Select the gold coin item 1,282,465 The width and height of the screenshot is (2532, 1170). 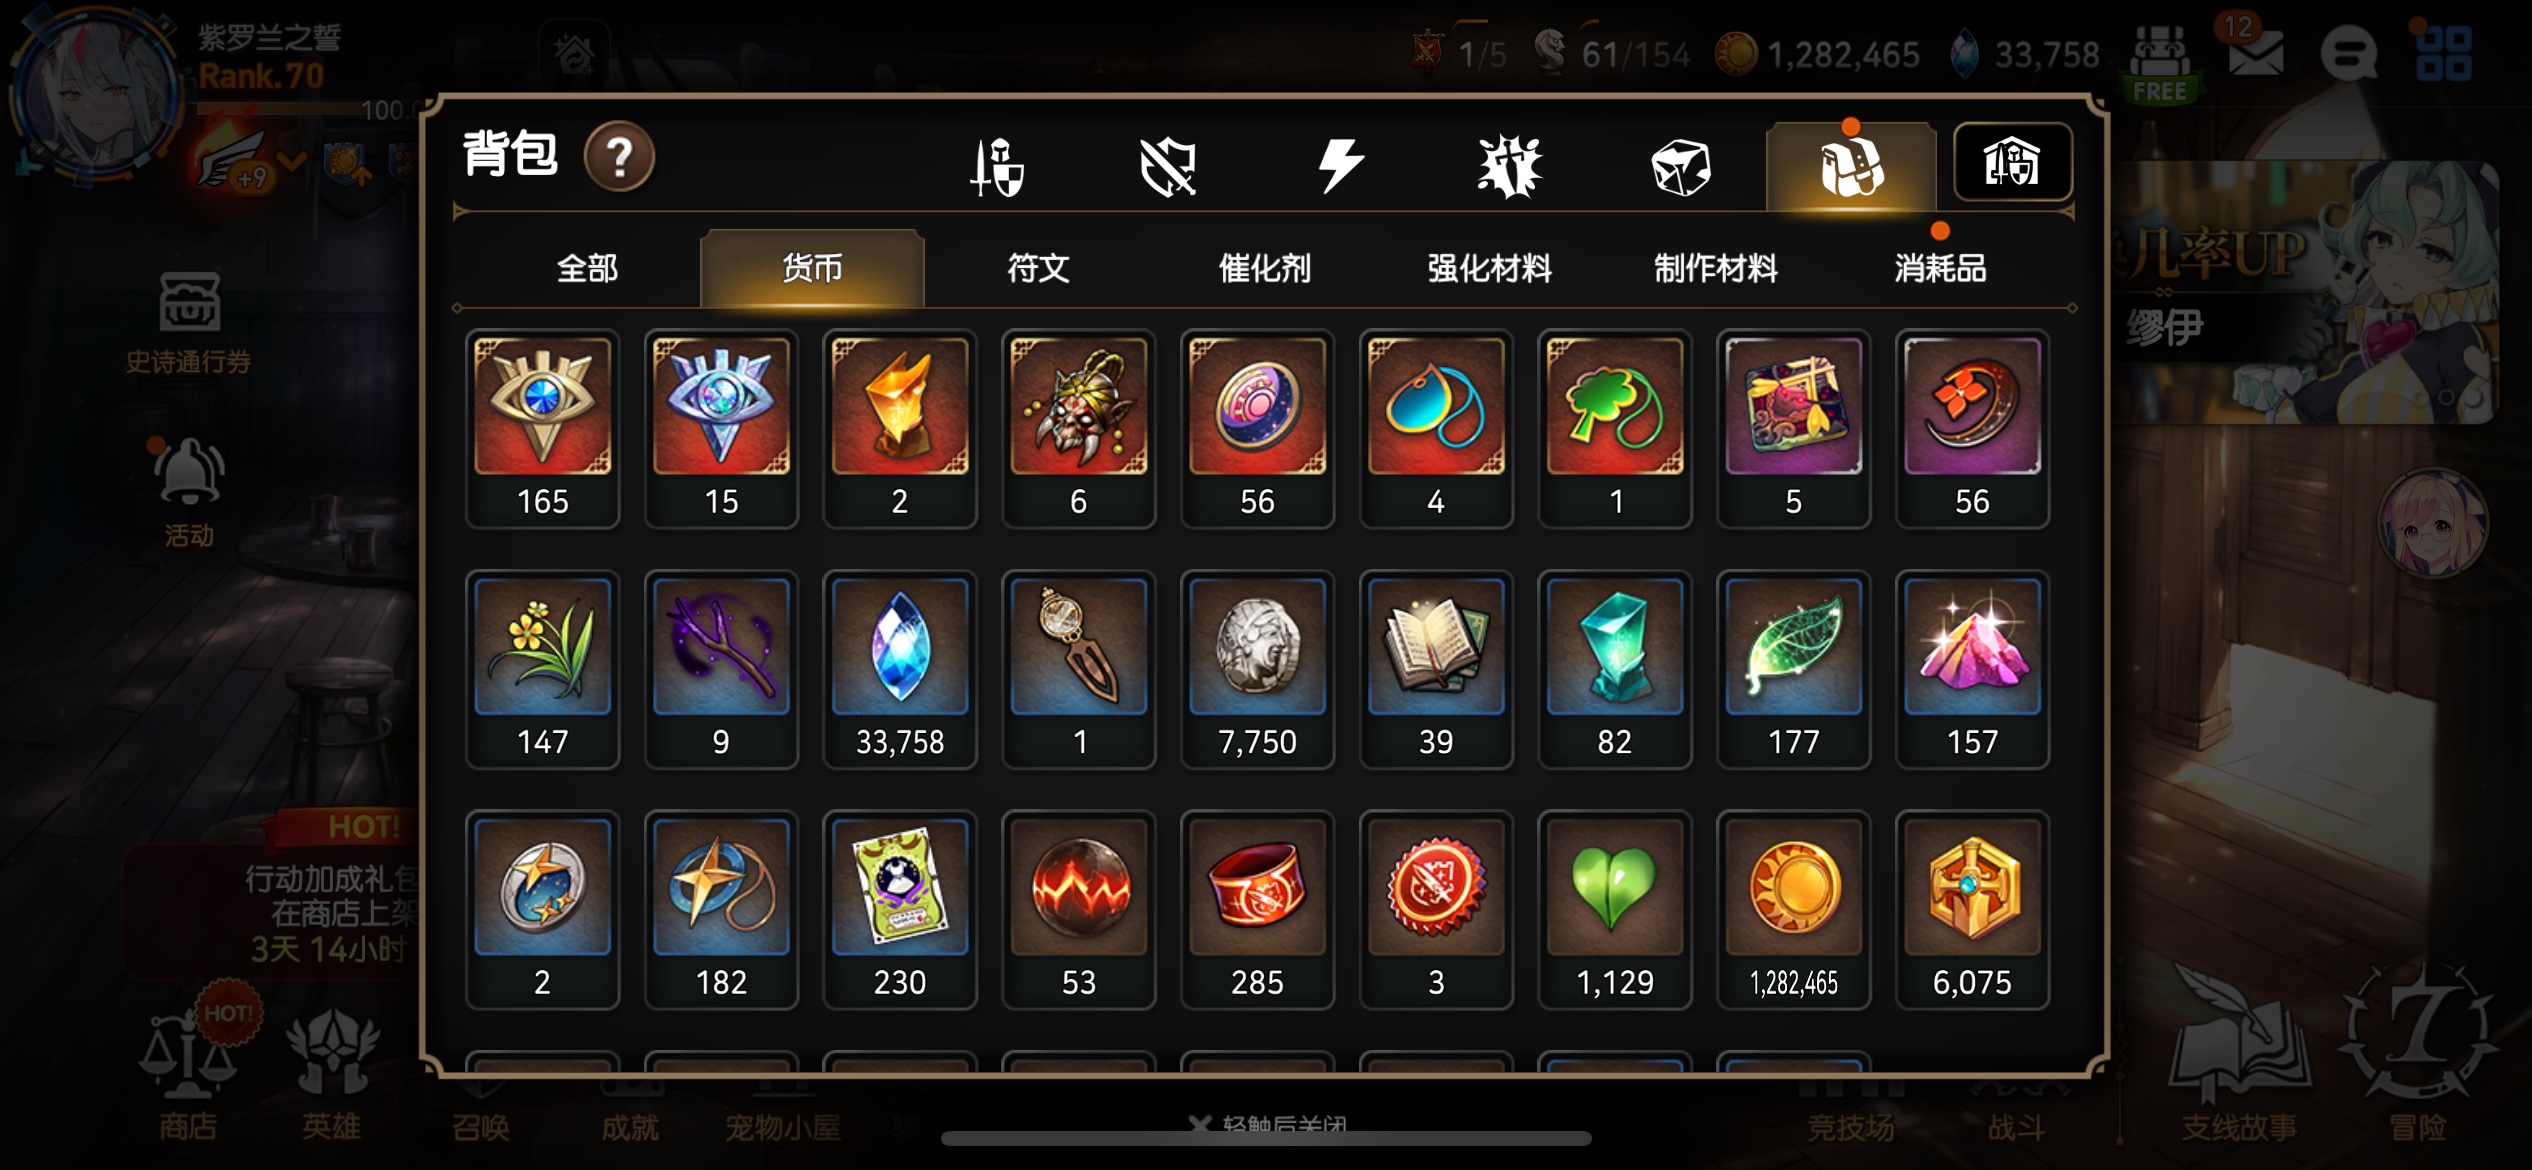pos(1793,909)
